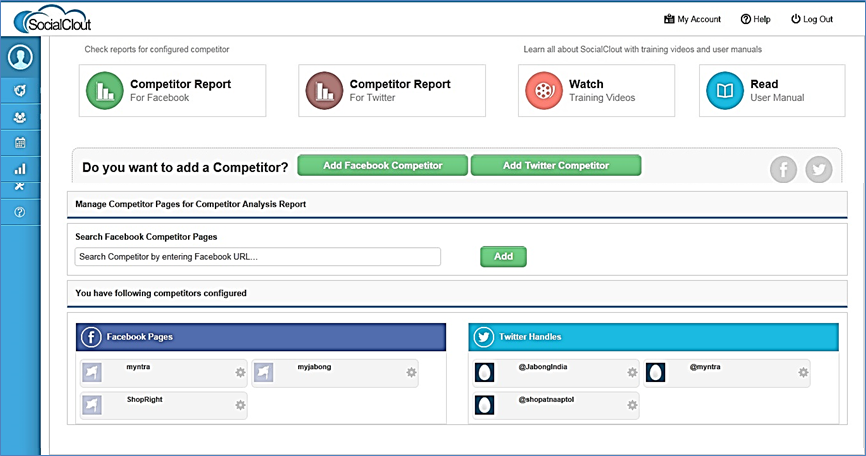Screen dimensions: 866x456
Task: Click the ShopRight page thumbnail
Action: coord(92,405)
